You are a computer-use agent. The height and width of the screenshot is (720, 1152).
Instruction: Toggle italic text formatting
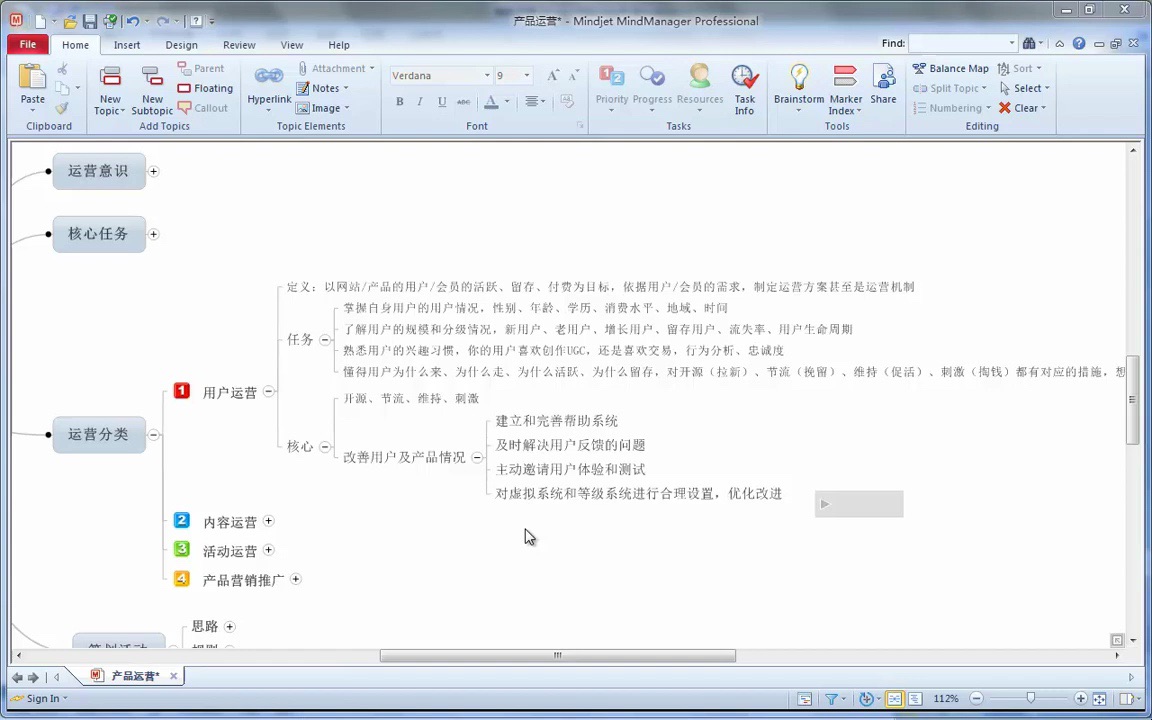pyautogui.click(x=419, y=101)
